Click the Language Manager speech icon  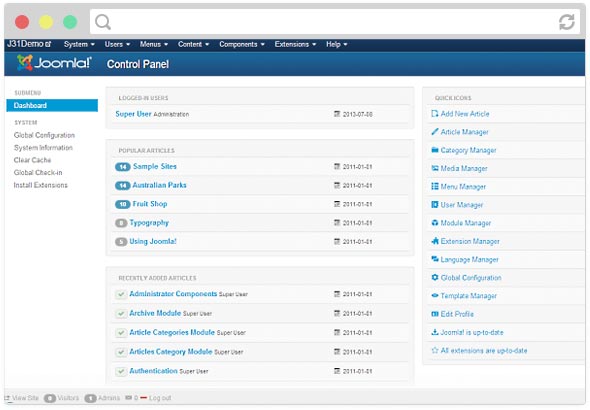[435, 259]
